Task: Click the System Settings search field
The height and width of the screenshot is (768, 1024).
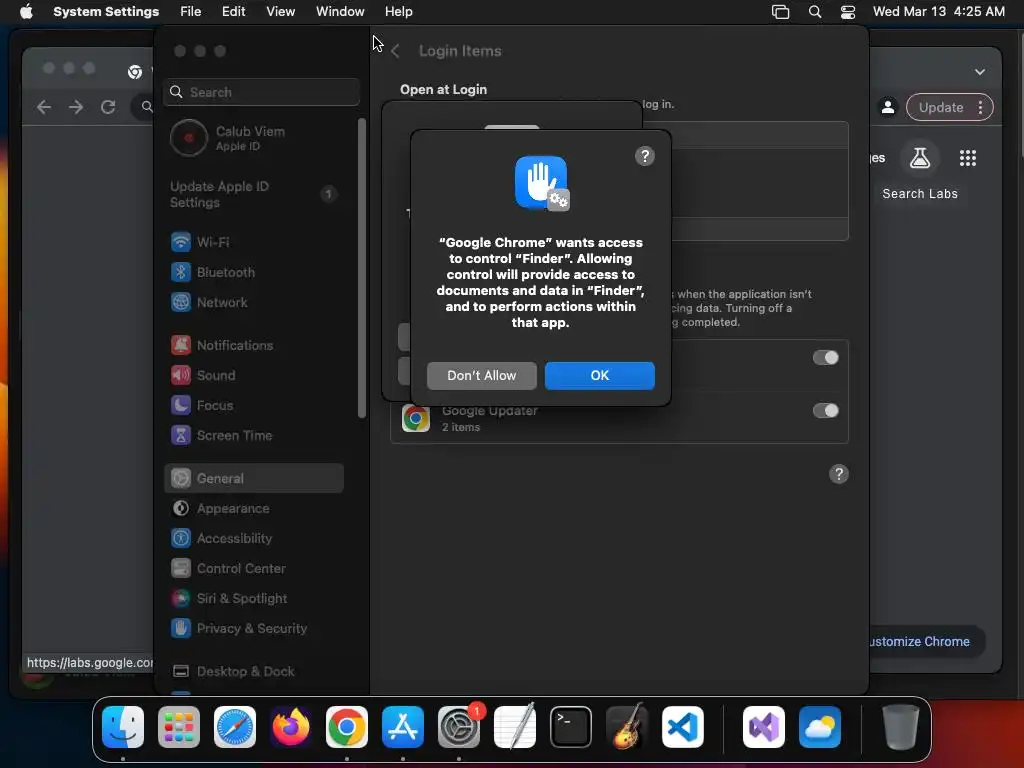Action: (261, 92)
